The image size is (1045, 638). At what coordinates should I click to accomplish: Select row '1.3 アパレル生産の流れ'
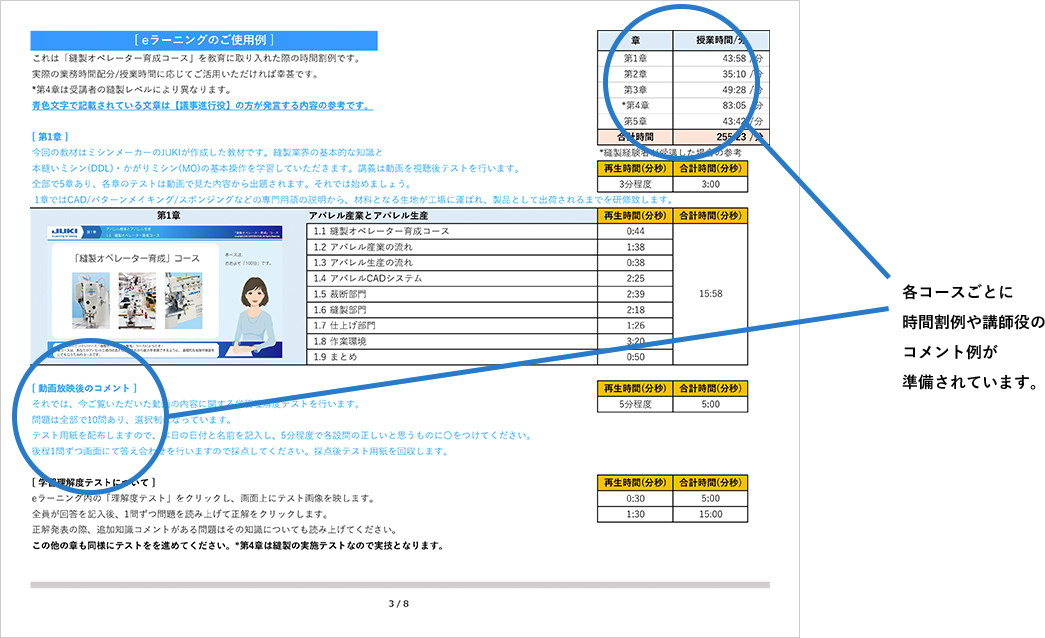pos(452,263)
